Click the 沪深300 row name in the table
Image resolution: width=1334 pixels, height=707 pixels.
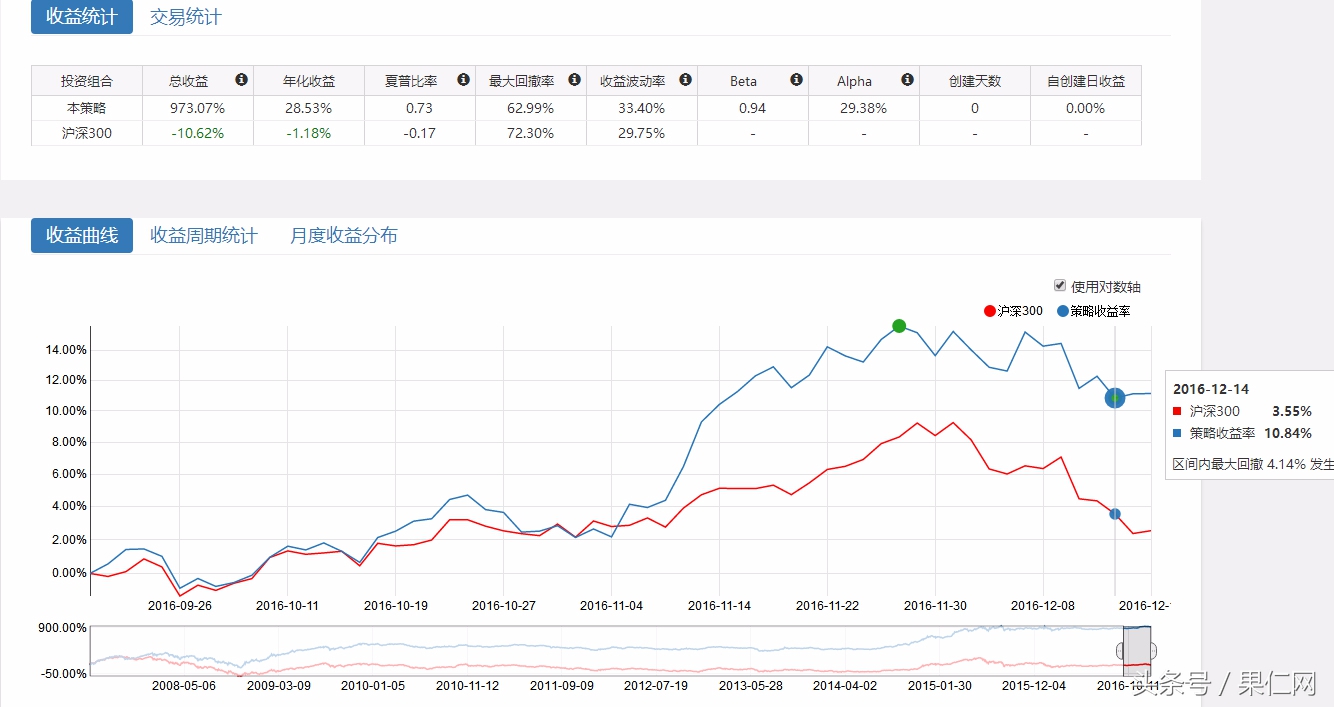click(87, 133)
